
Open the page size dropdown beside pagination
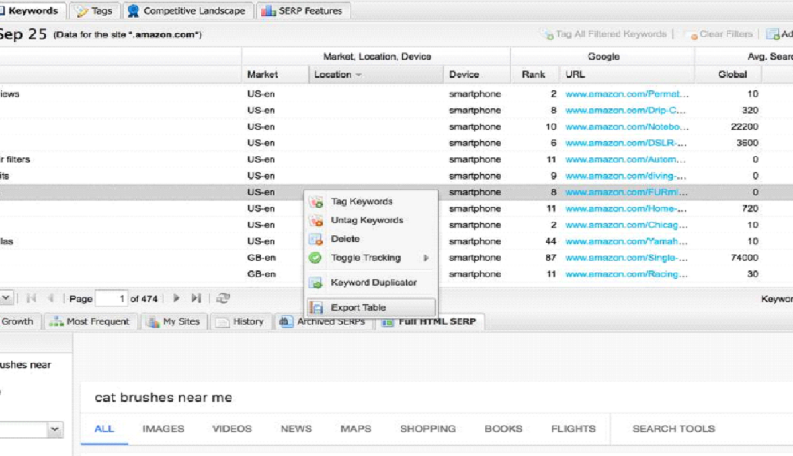6,298
